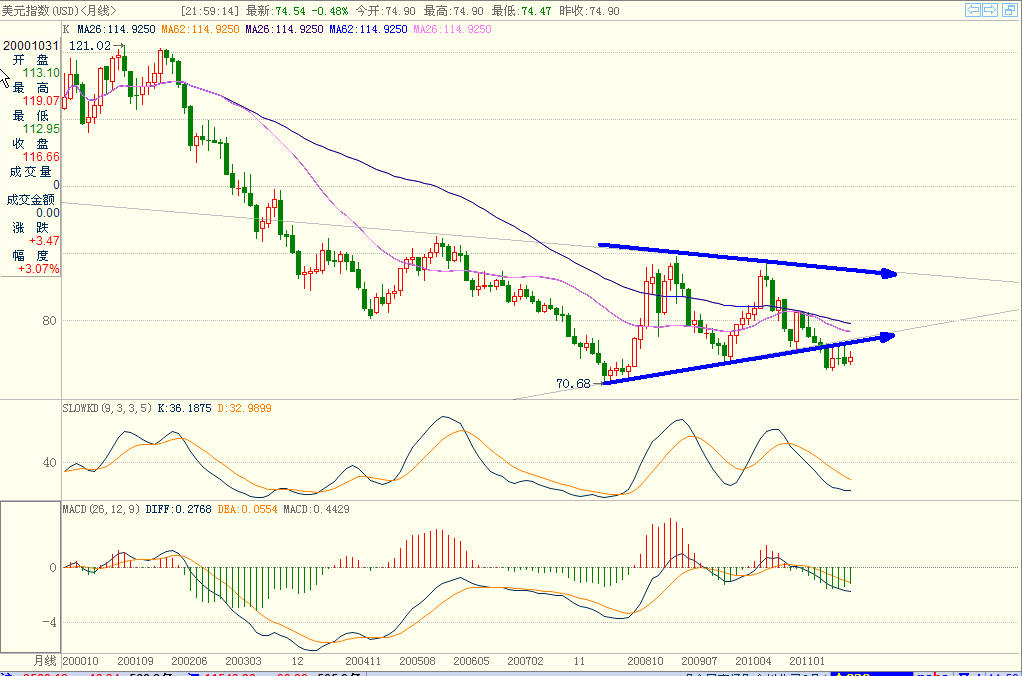This screenshot has height=676, width=1022.
Task: Click the 40 axis label in the SLOWKD panel
Action: (x=49, y=463)
